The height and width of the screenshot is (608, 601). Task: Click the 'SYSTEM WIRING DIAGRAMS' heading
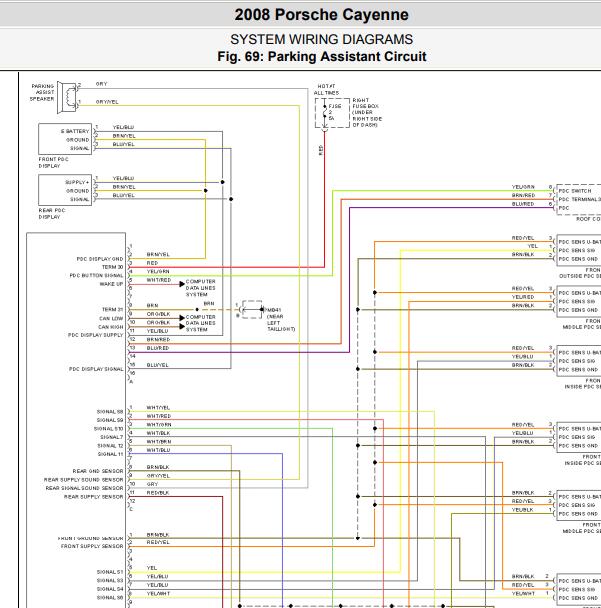(321, 39)
